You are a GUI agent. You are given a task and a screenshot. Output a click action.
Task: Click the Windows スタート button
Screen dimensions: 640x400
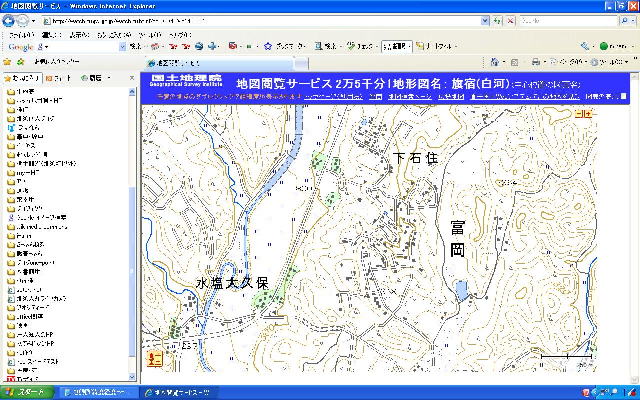point(27,393)
